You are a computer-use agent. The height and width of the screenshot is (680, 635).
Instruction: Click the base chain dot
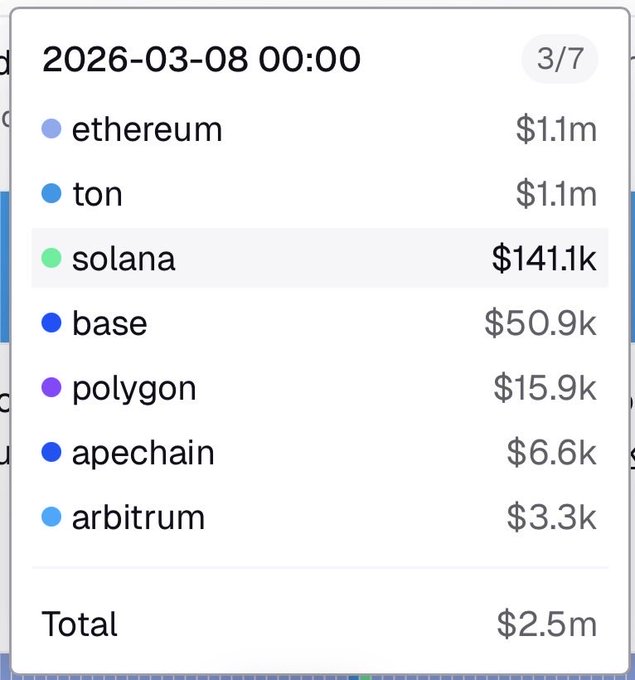click(x=52, y=323)
